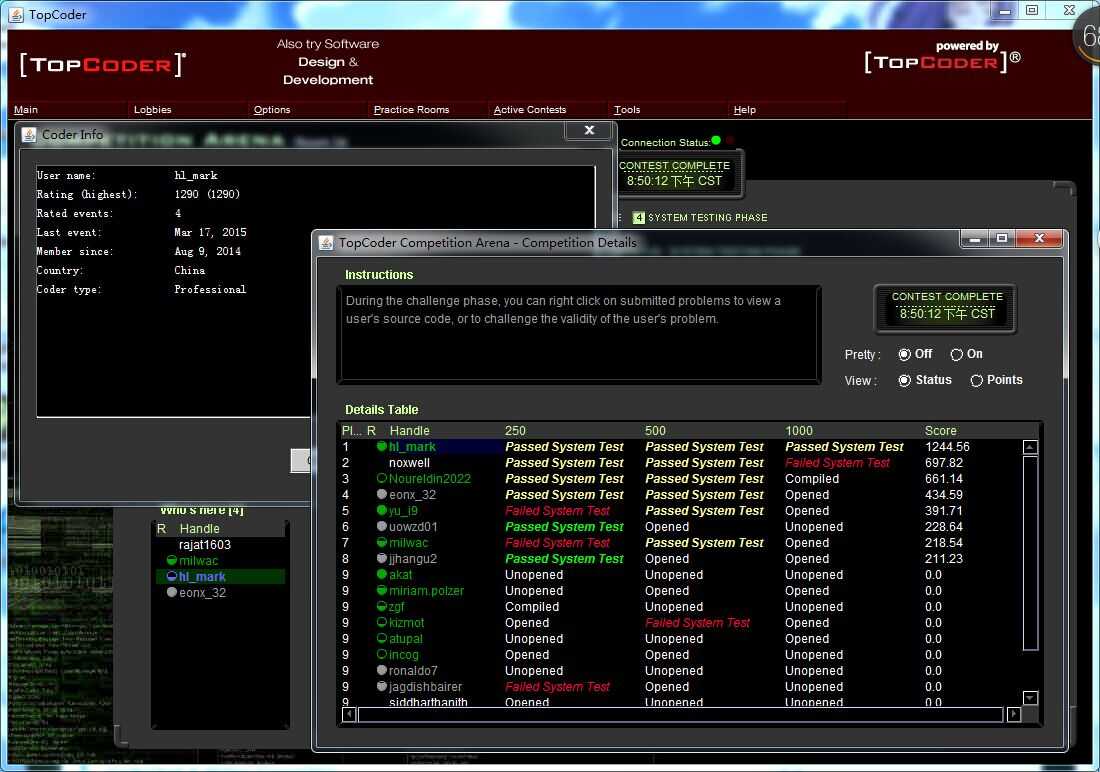Click the score 697.82 cell
Viewport: 1100px width, 772px height.
pos(944,462)
